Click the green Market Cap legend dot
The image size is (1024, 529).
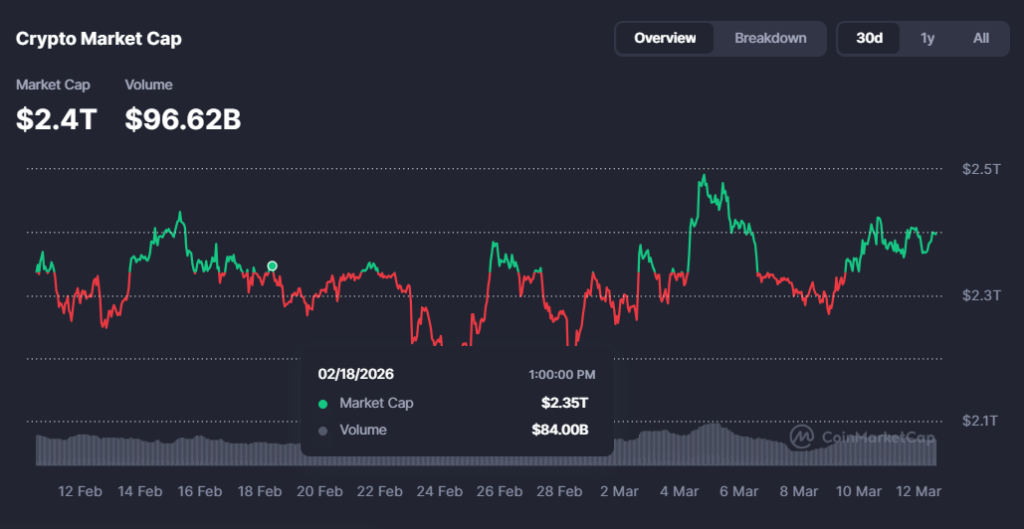pyautogui.click(x=322, y=404)
